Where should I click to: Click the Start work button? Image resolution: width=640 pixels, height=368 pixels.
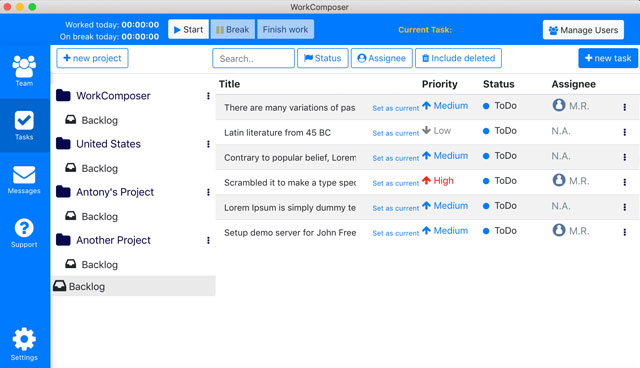point(188,29)
